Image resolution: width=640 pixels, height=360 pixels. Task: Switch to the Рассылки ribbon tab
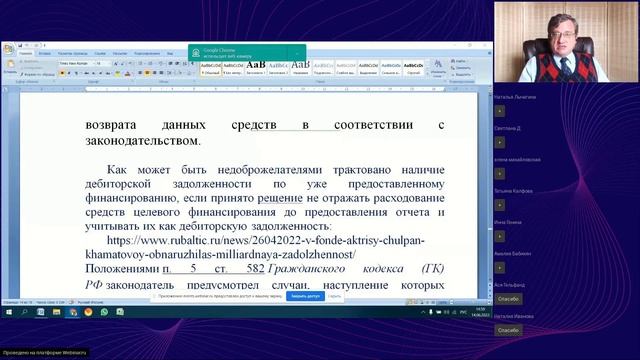pyautogui.click(x=120, y=53)
